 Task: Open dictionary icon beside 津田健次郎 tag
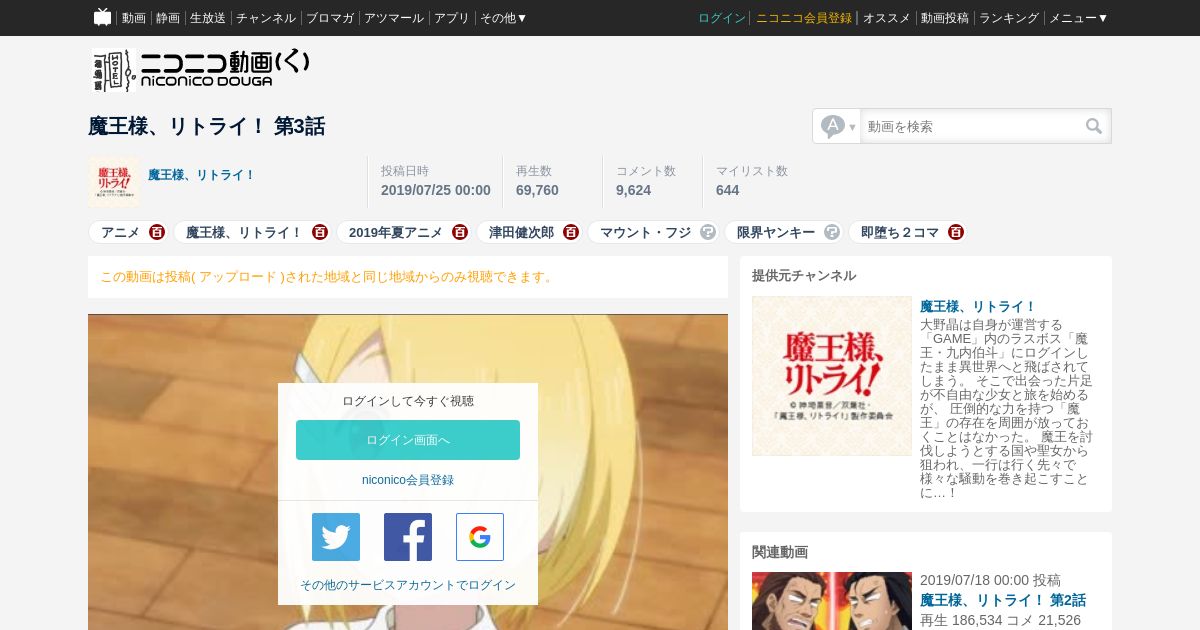571,232
